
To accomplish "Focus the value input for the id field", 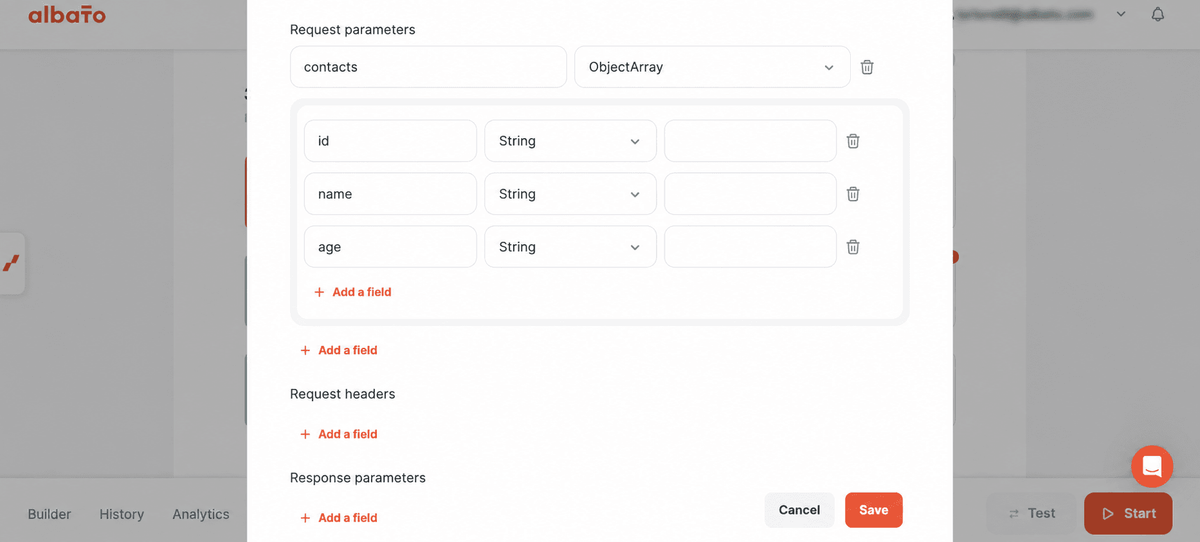I will (x=750, y=141).
